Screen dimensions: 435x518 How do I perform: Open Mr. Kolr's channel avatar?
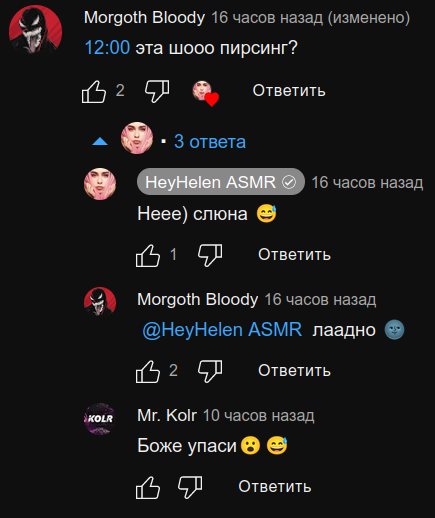click(x=100, y=419)
